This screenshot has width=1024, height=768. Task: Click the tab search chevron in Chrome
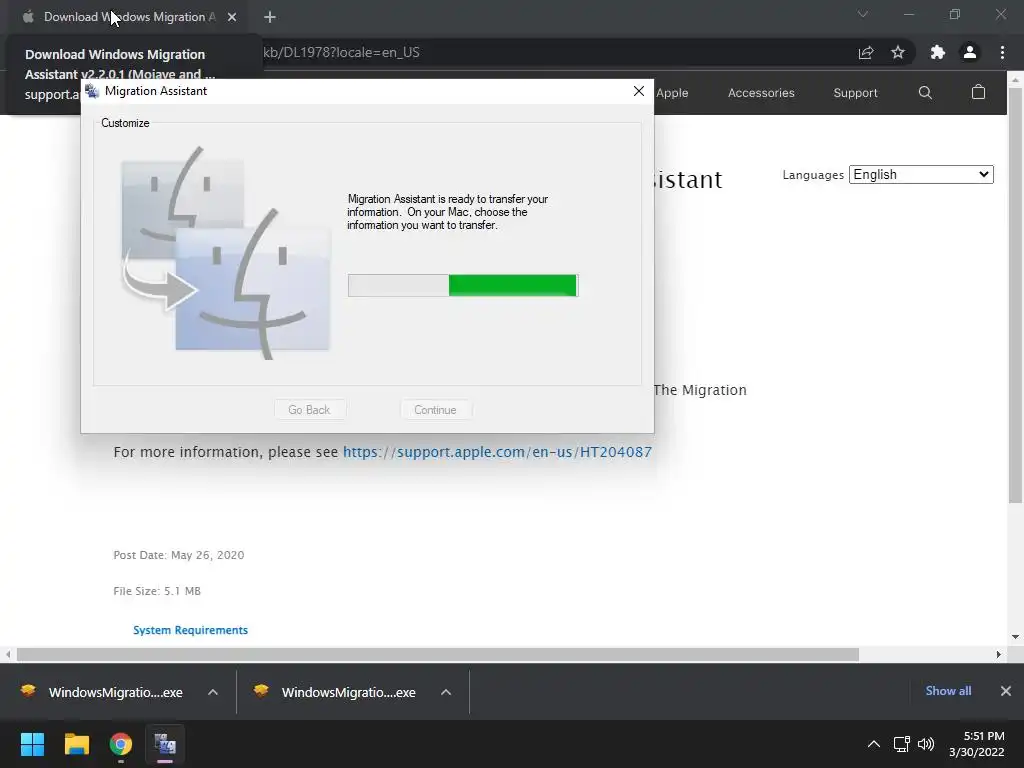pyautogui.click(x=863, y=14)
